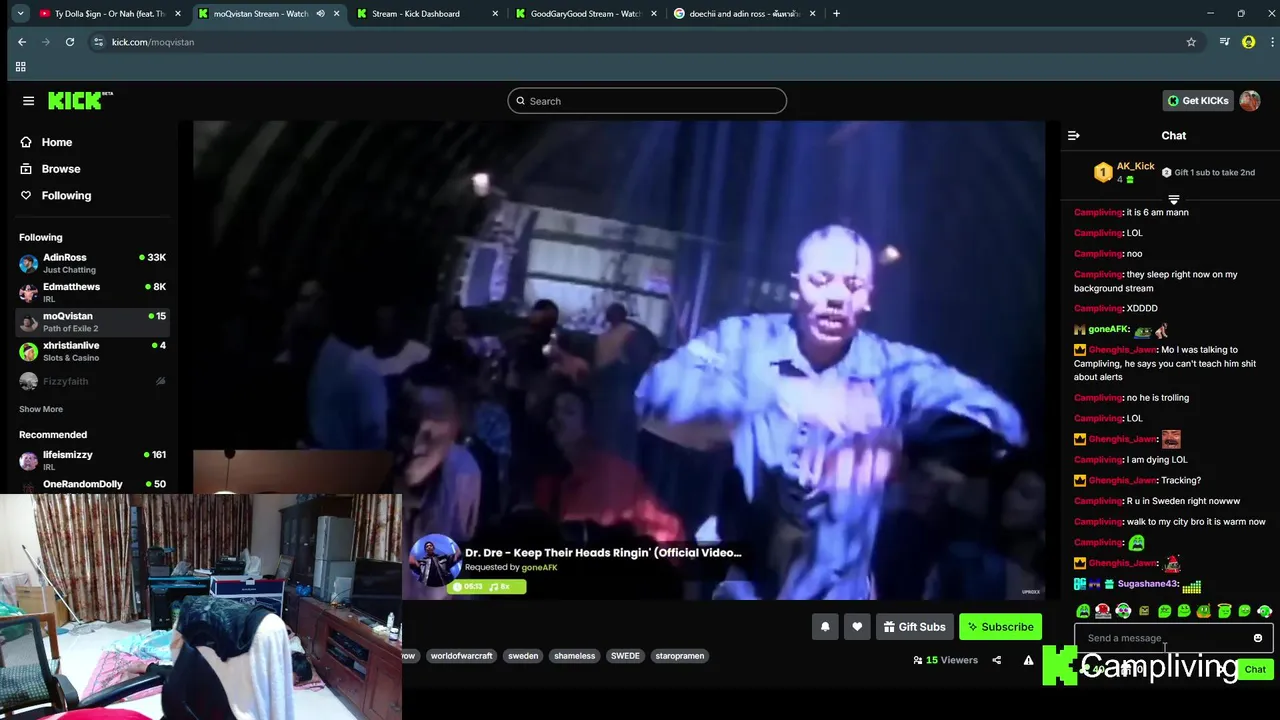Click the sweden tag
The height and width of the screenshot is (720, 1280).
pos(523,656)
